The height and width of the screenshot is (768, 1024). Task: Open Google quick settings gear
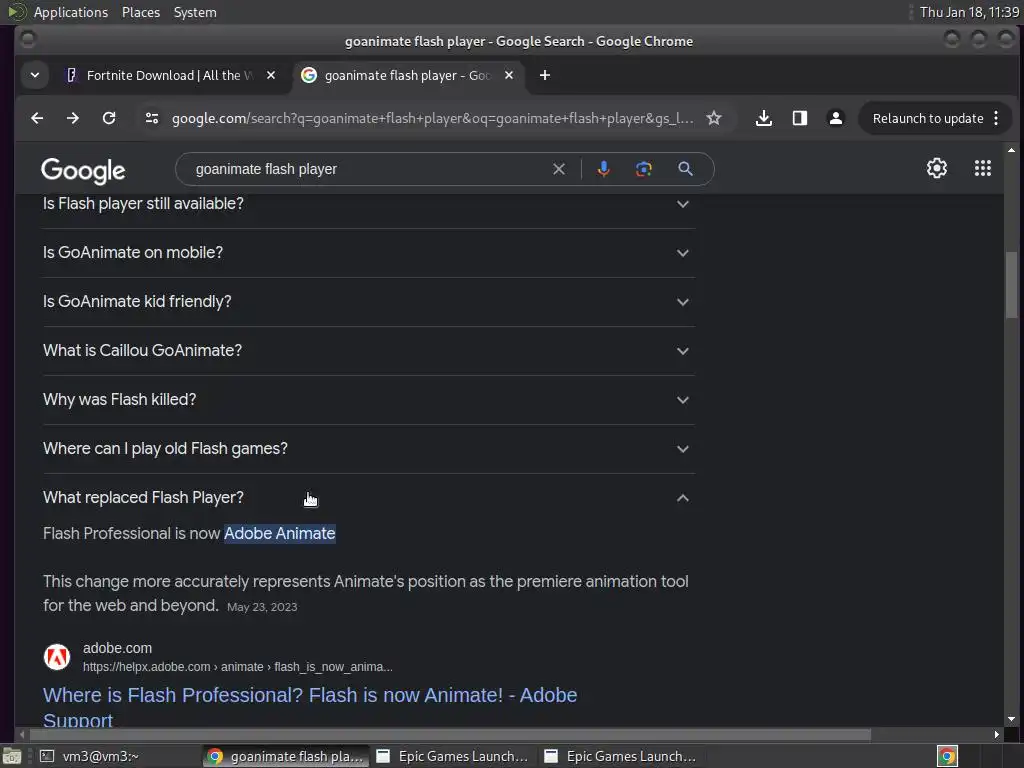pyautogui.click(x=936, y=168)
